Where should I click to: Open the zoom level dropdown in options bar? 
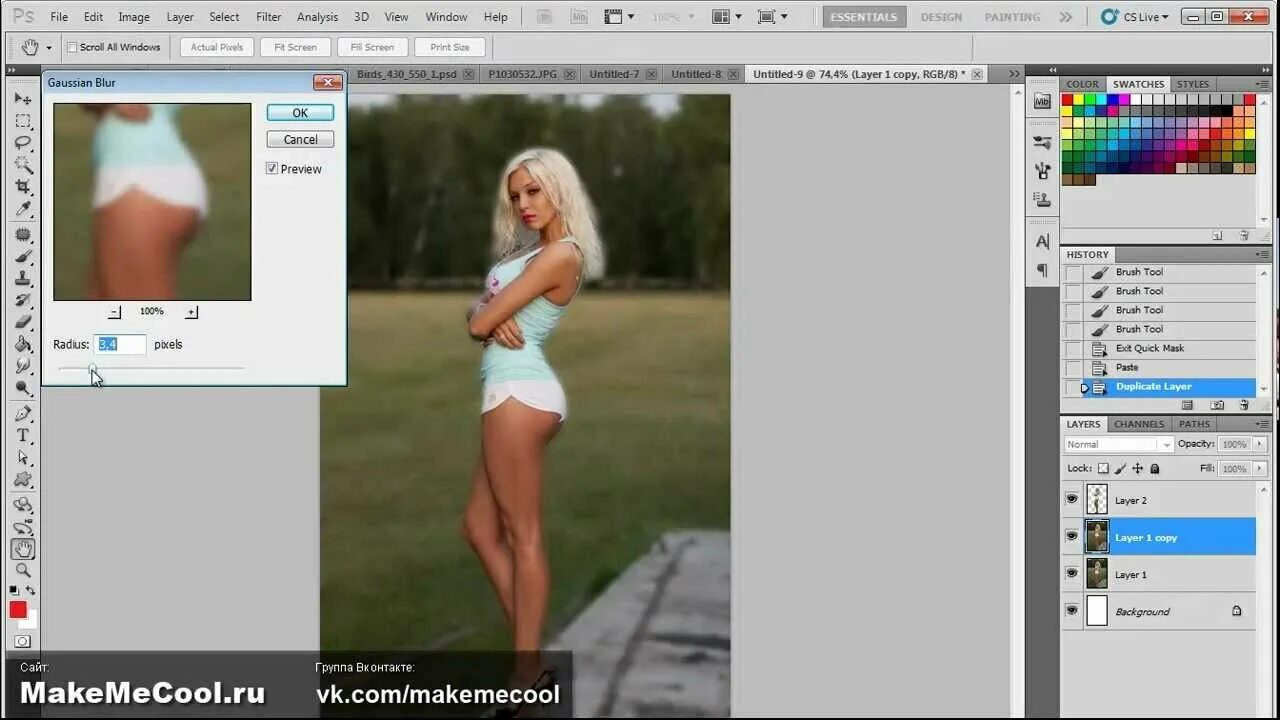[688, 16]
